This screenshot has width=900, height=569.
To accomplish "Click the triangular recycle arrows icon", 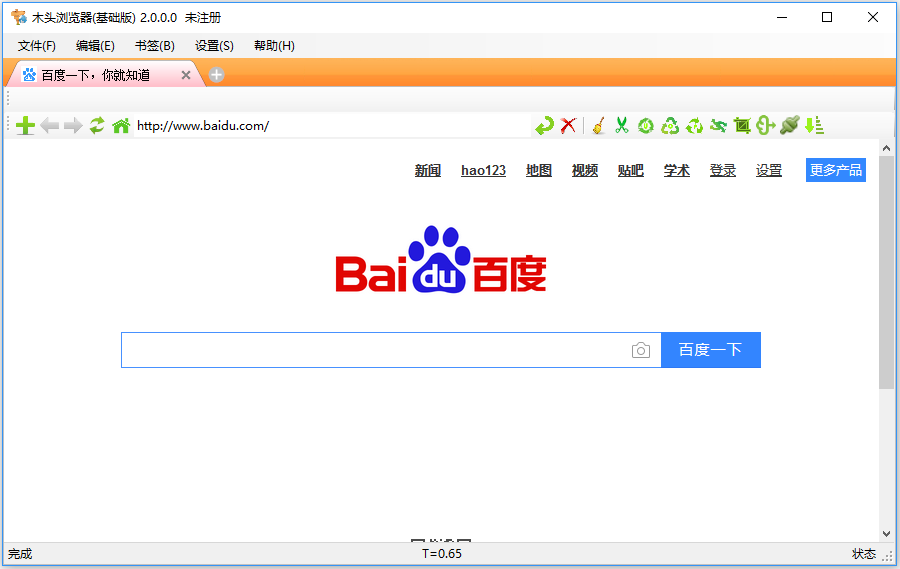I will click(x=670, y=125).
